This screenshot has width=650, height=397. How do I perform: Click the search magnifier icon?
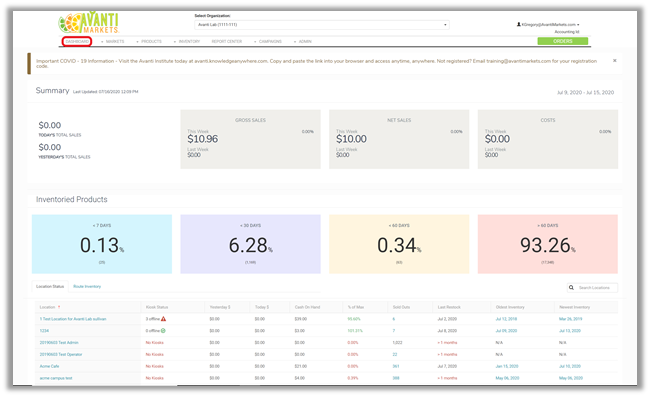(571, 288)
